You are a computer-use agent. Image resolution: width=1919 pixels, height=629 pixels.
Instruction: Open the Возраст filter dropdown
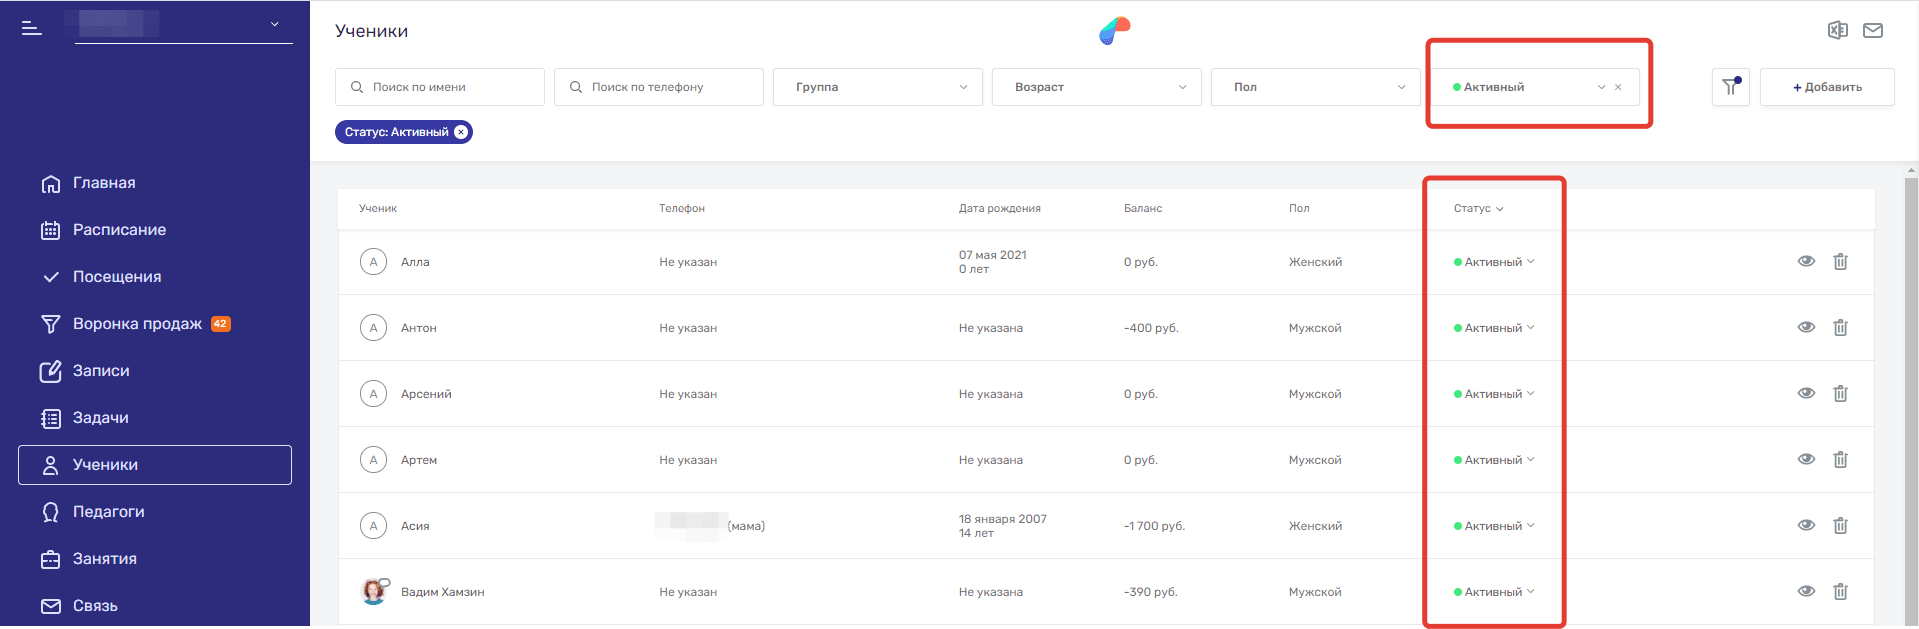[1096, 87]
